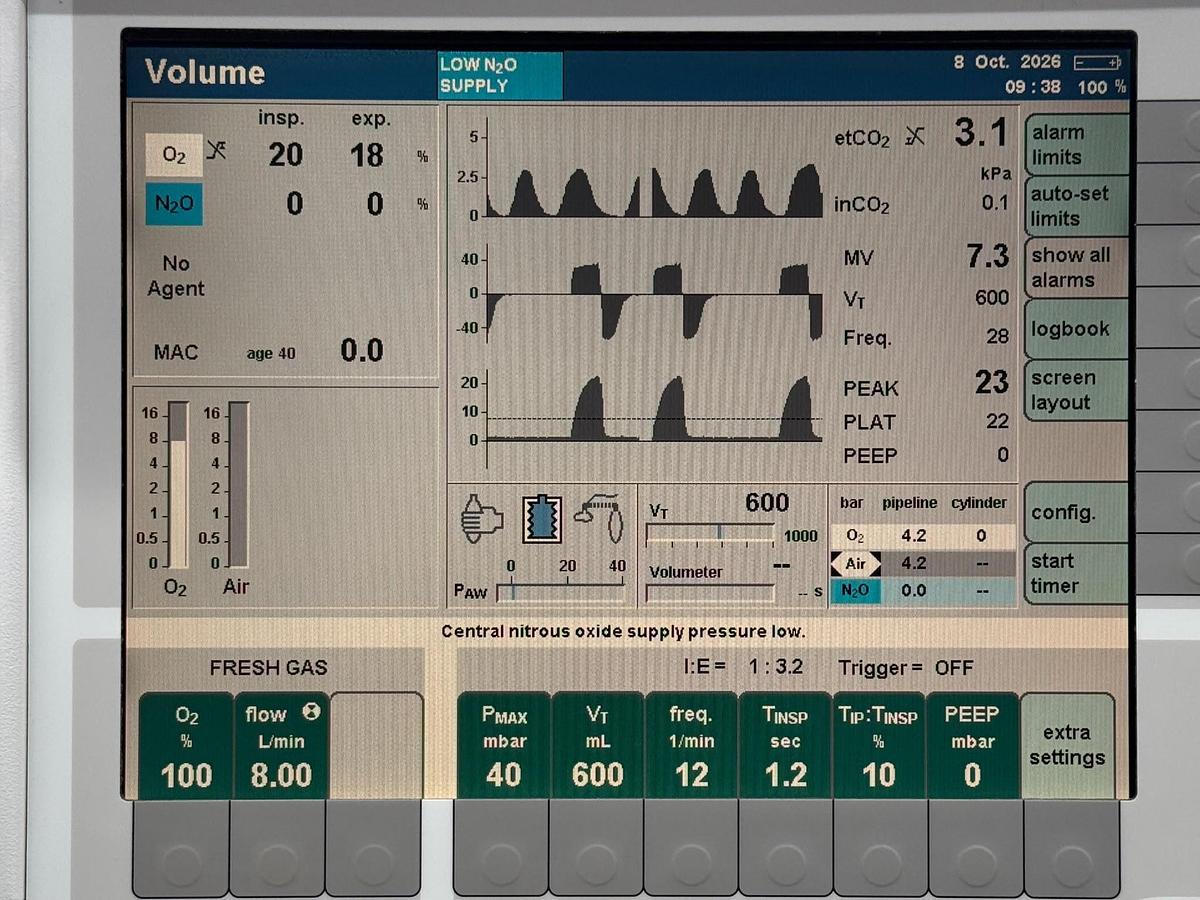1200x900 pixels.
Task: Adjust fresh gas flow L/min setting
Action: point(281,746)
